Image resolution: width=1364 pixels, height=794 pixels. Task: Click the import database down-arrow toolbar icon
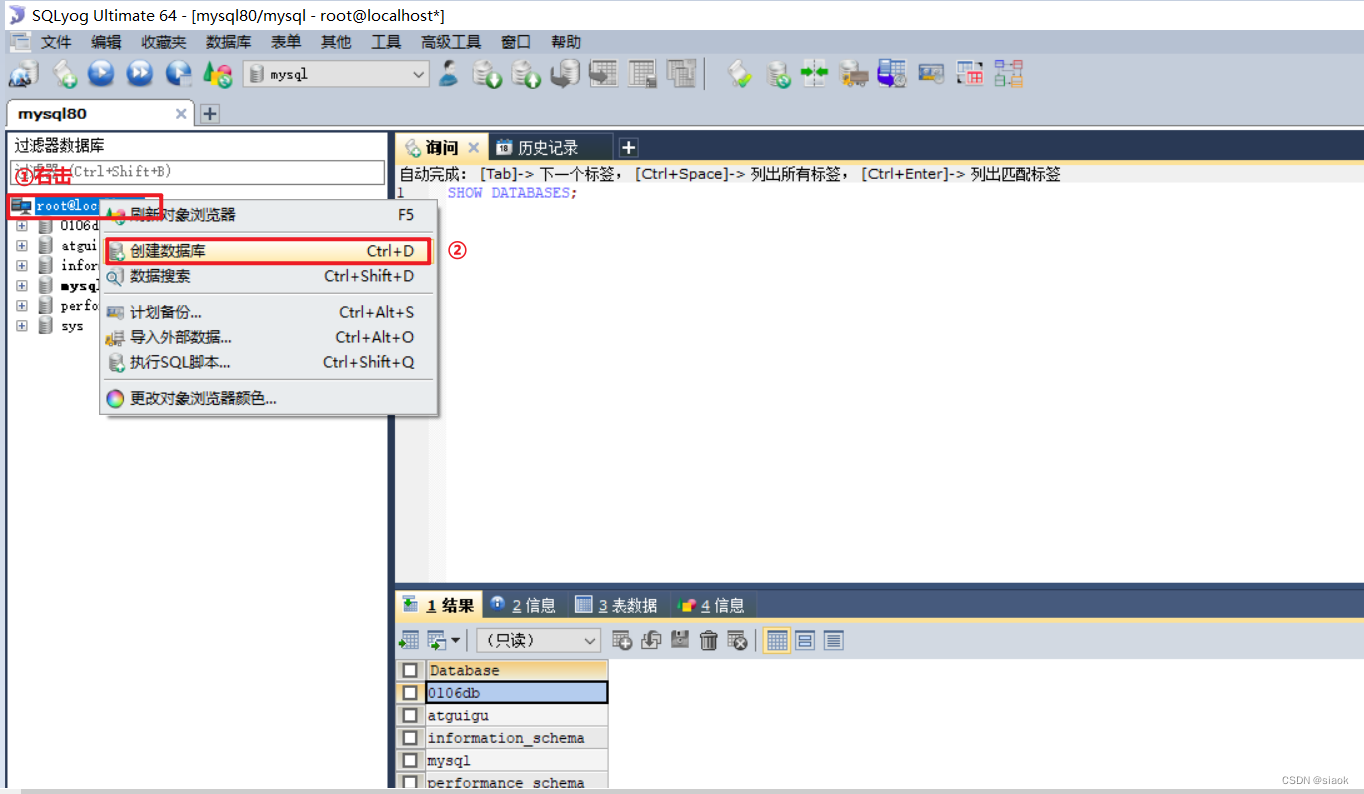click(x=488, y=73)
